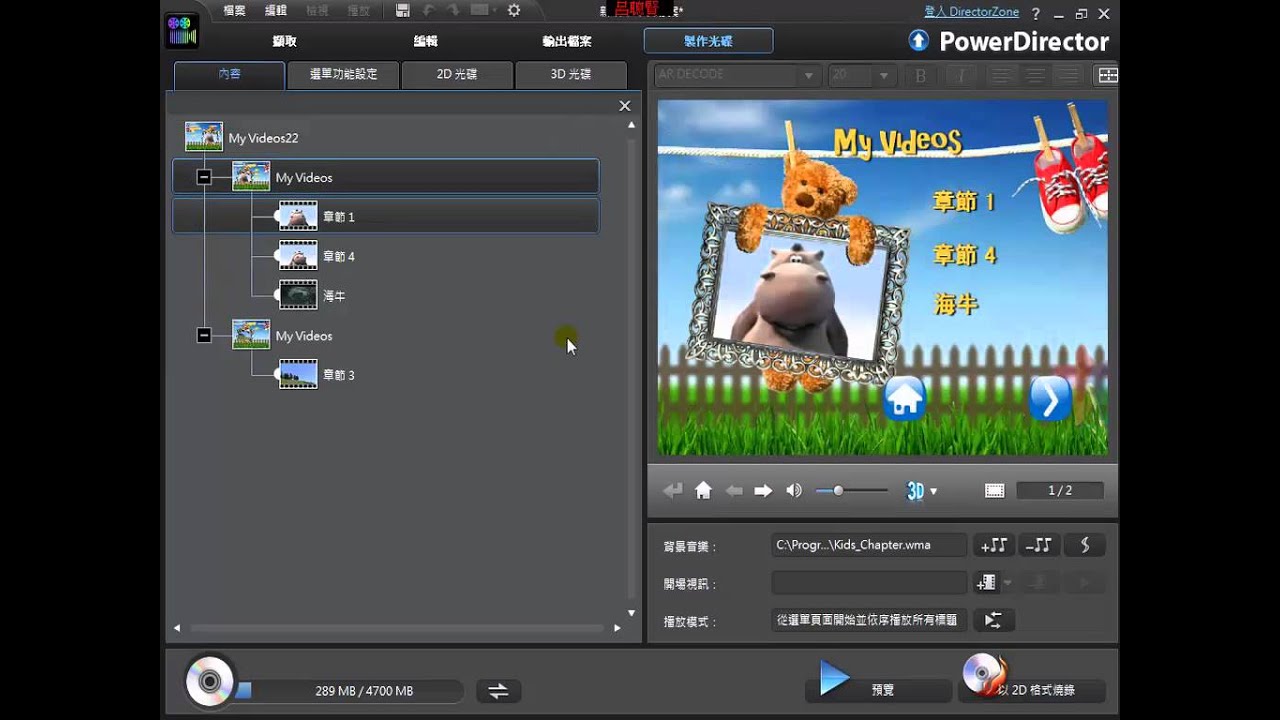Click the 289 MB / 4700 MB capacity bar

pyautogui.click(x=349, y=691)
